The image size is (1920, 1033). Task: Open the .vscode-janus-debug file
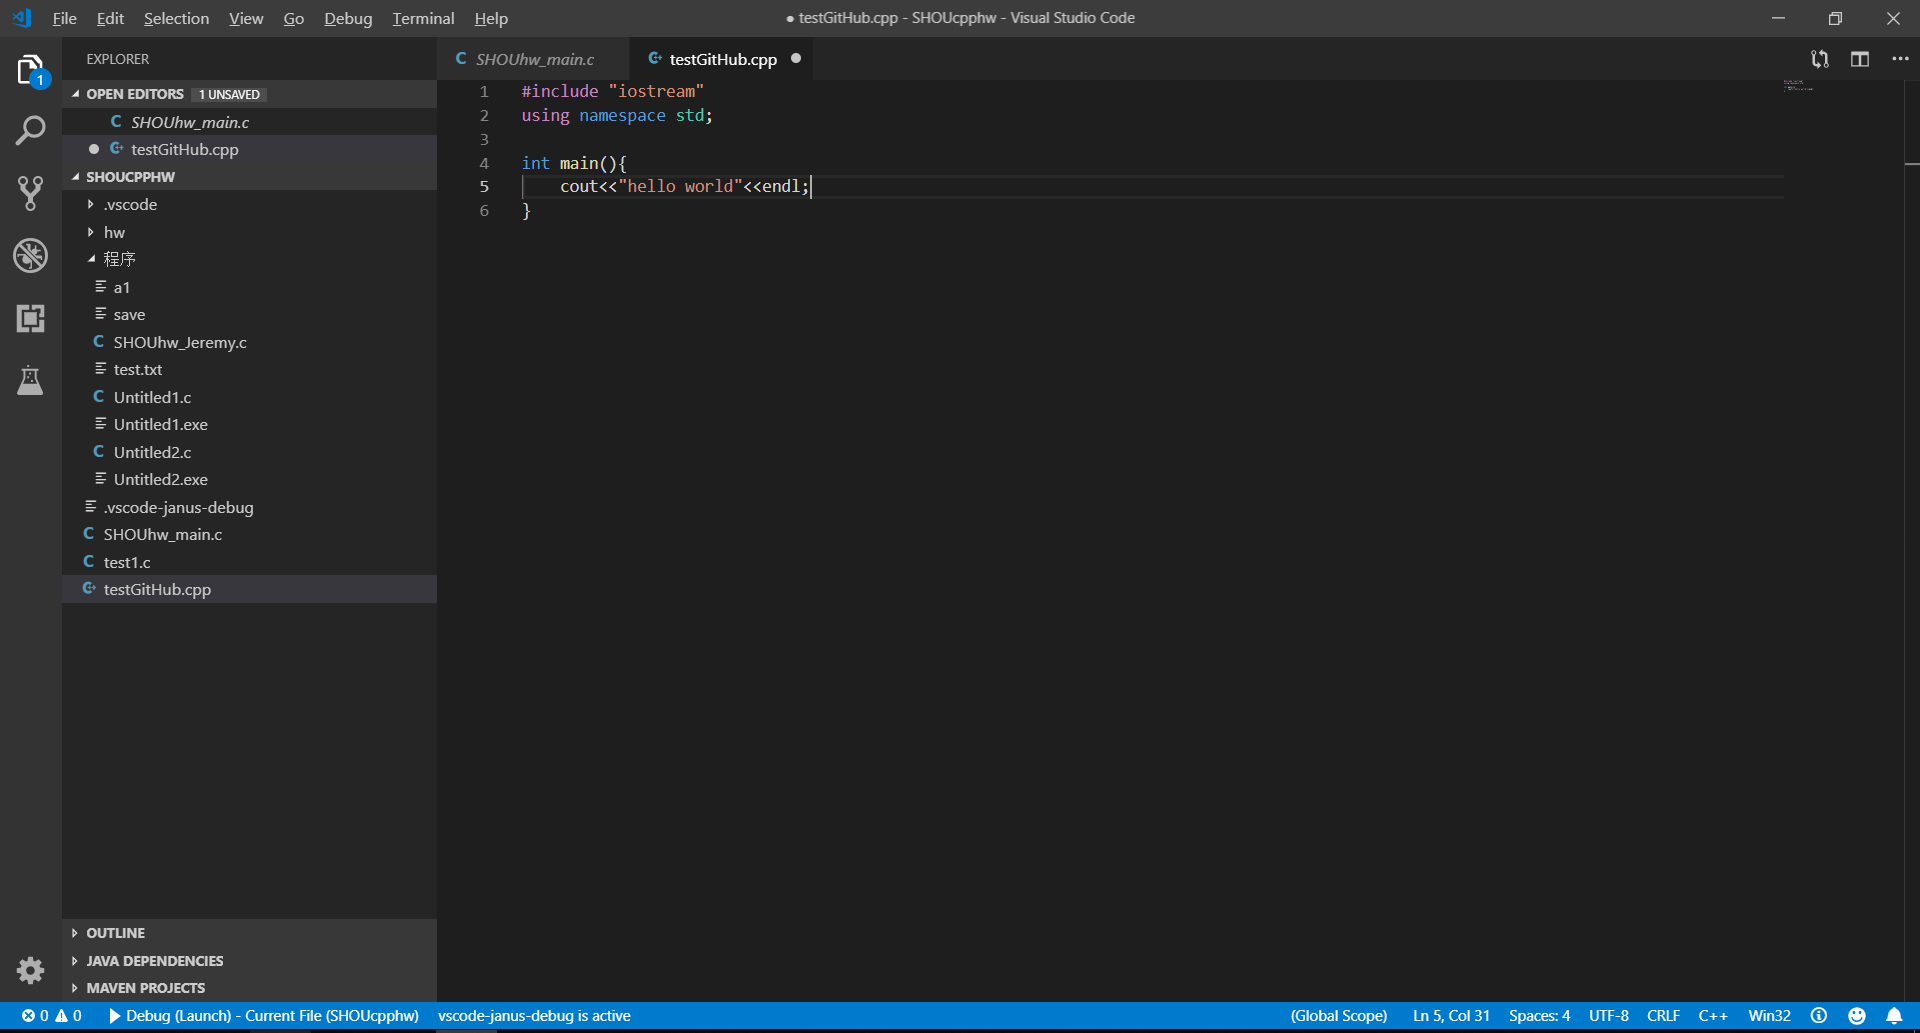pyautogui.click(x=250, y=507)
